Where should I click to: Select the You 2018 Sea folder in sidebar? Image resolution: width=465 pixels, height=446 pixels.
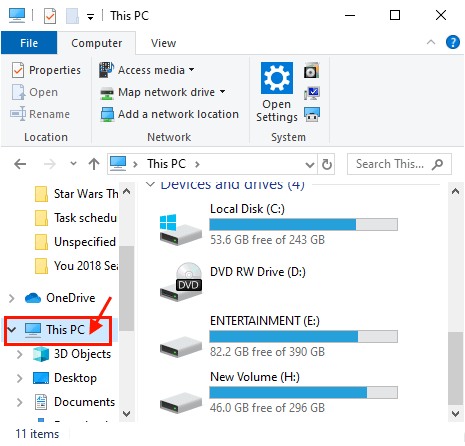(76, 266)
